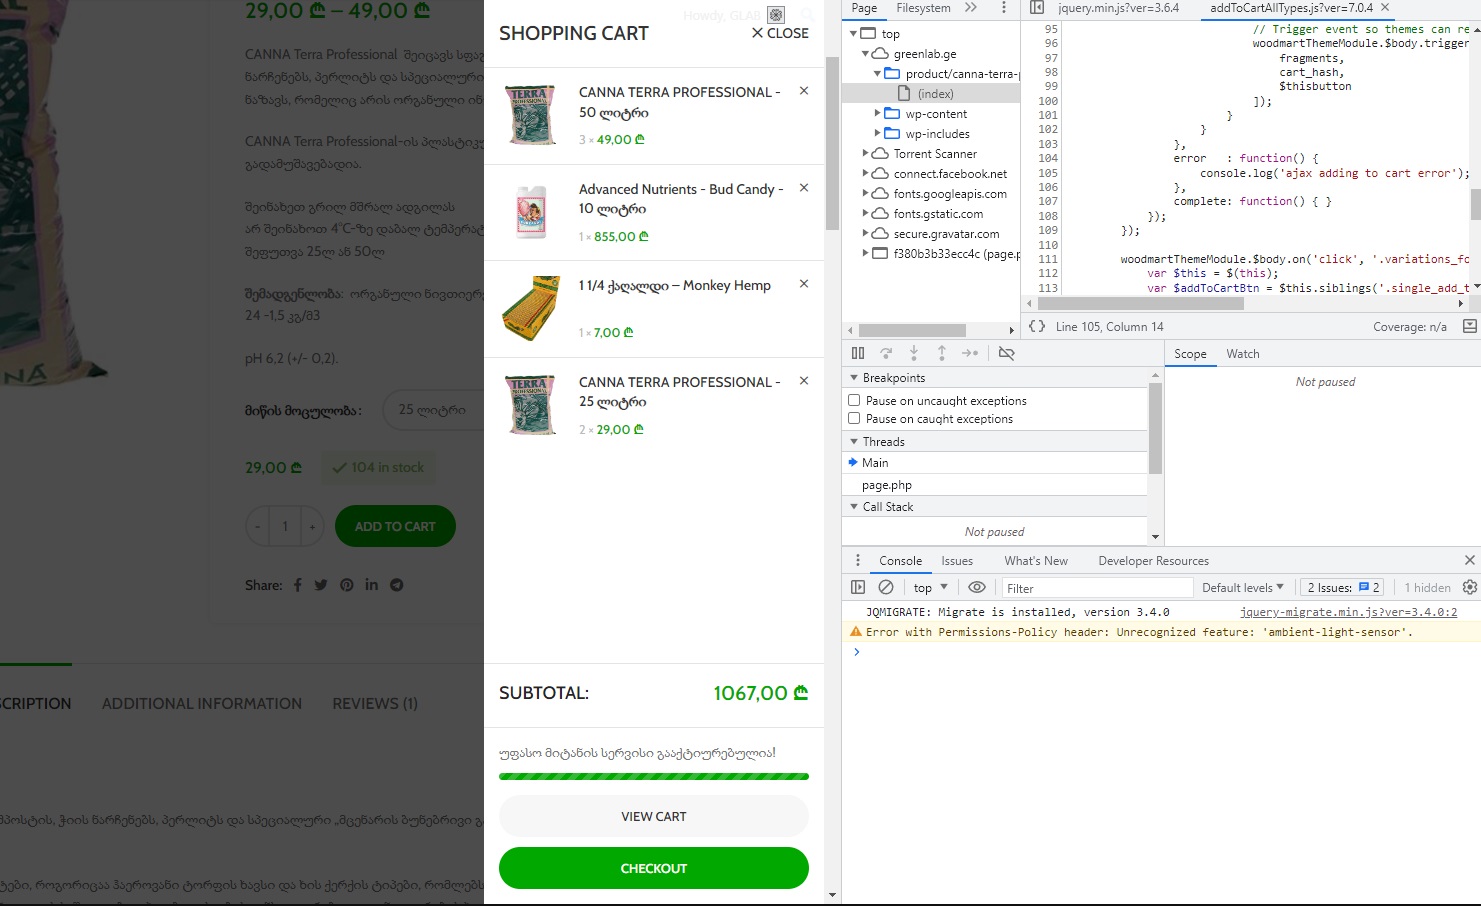Image resolution: width=1481 pixels, height=906 pixels.
Task: Switch to the Page tab in Sources
Action: 864,8
